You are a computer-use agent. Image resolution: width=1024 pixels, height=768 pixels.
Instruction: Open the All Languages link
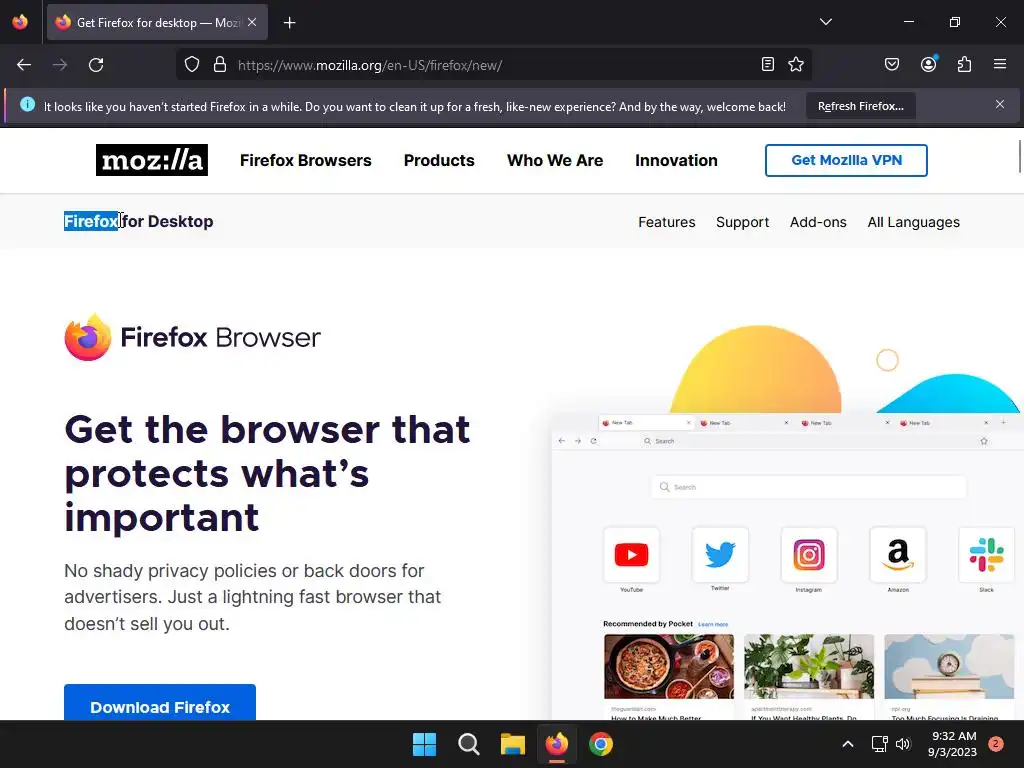(914, 222)
